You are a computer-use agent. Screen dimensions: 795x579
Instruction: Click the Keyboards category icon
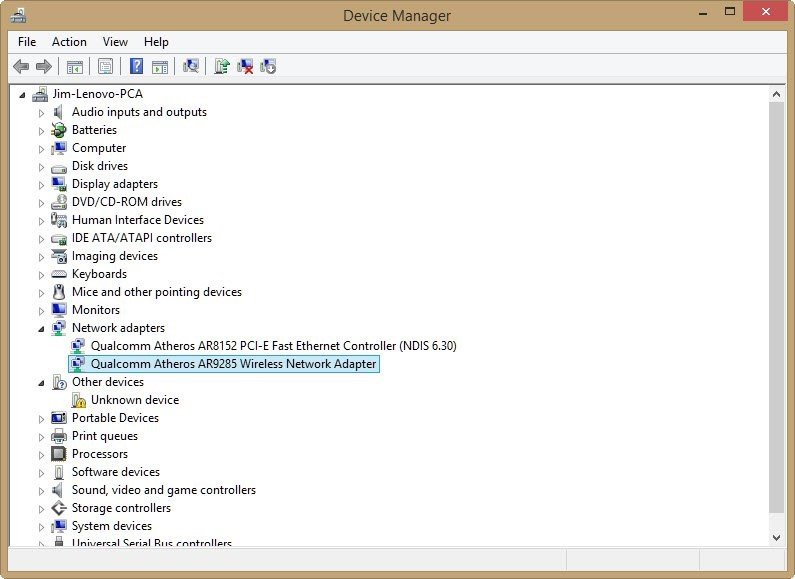coord(59,274)
